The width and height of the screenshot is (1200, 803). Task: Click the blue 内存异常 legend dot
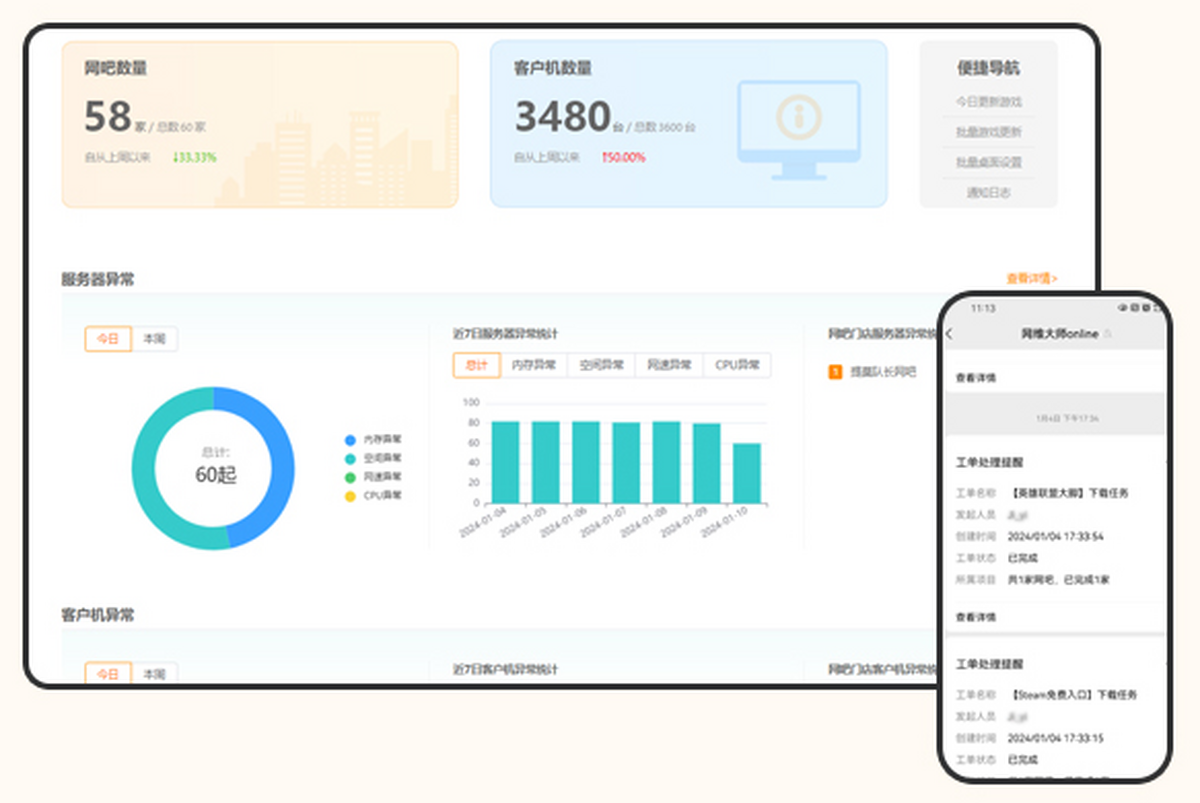pos(350,439)
